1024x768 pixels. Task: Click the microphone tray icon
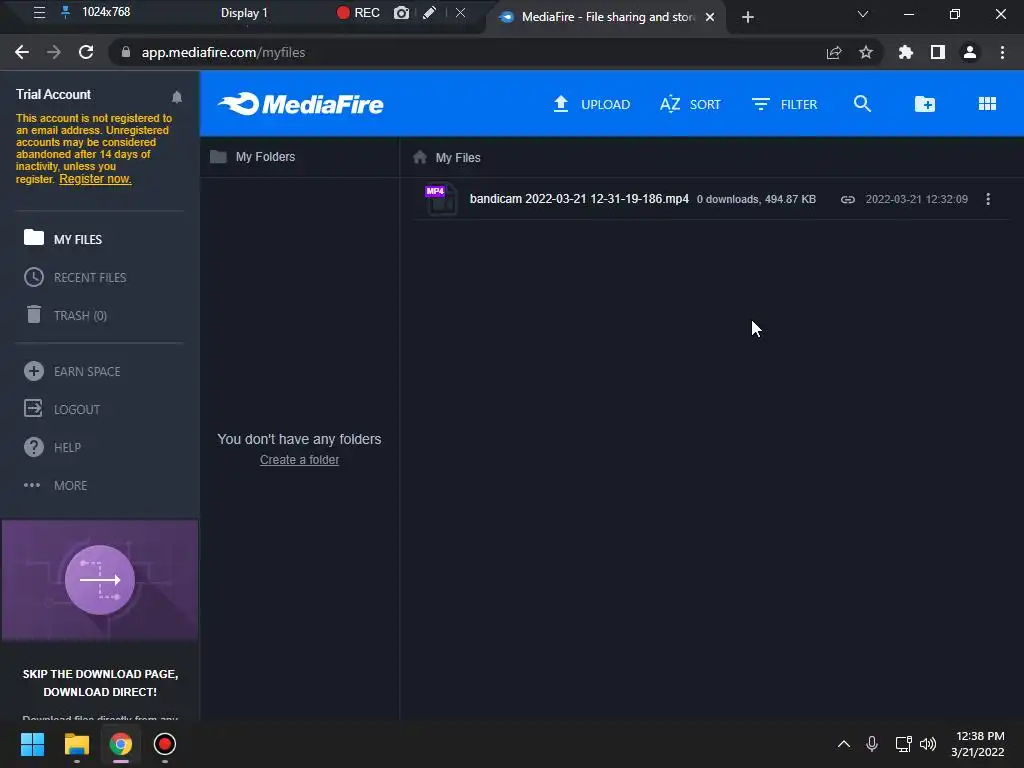click(x=872, y=744)
